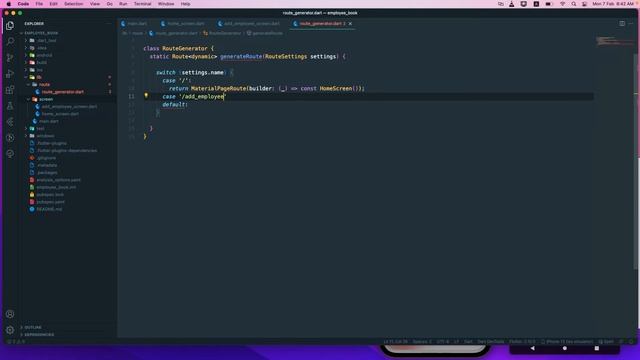Click the lightbulb code action icon
640x360 pixels.
click(x=146, y=96)
